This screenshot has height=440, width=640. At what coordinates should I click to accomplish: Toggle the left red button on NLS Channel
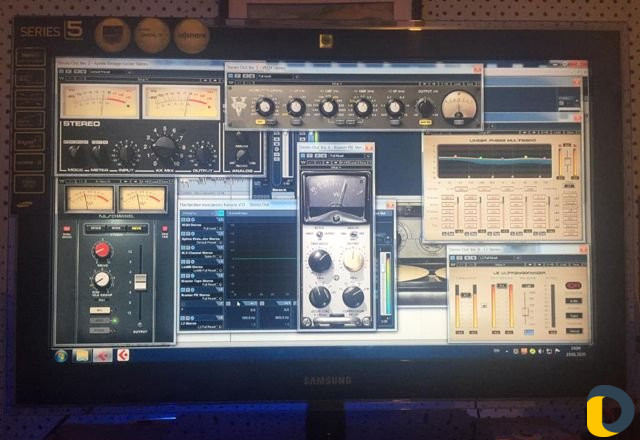pyautogui.click(x=67, y=229)
